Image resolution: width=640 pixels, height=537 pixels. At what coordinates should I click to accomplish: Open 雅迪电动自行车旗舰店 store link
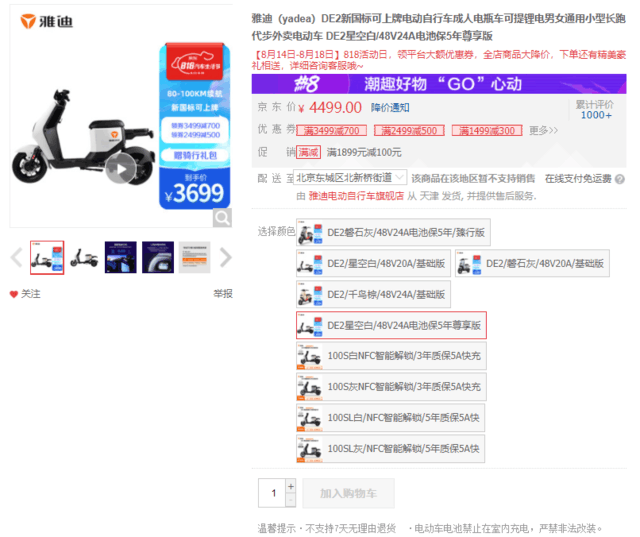356,196
